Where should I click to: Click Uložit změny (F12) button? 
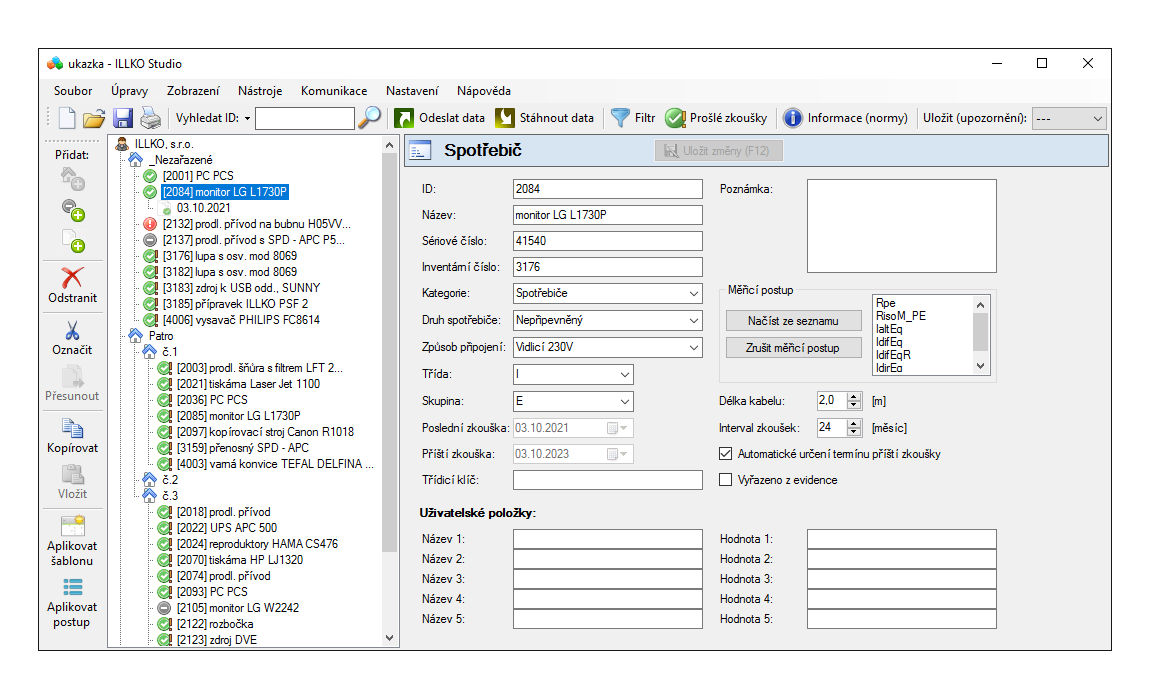(718, 150)
